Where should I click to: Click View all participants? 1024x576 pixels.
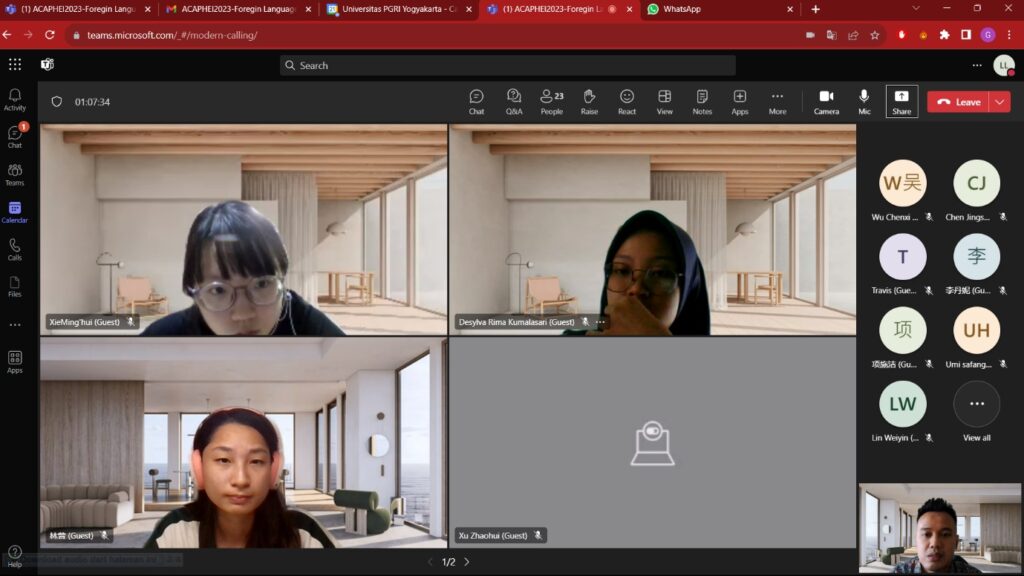977,410
